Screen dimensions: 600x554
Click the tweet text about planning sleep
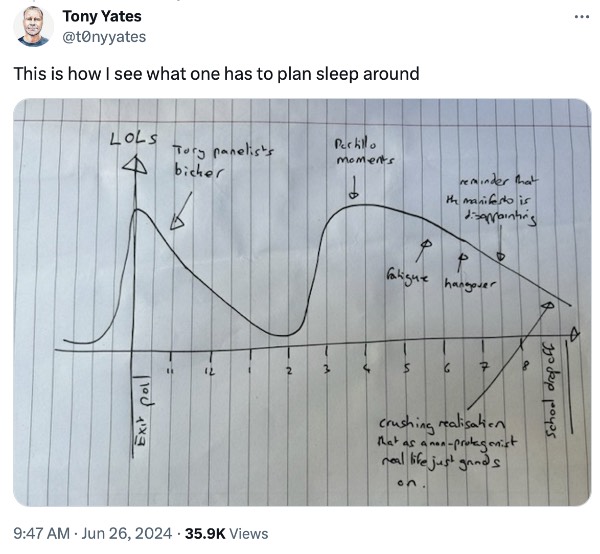coord(217,73)
